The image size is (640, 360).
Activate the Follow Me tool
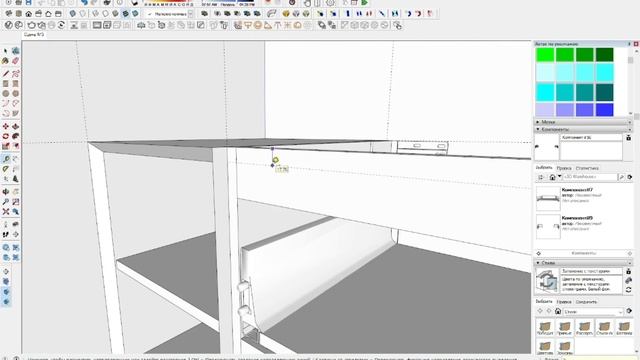[16, 136]
